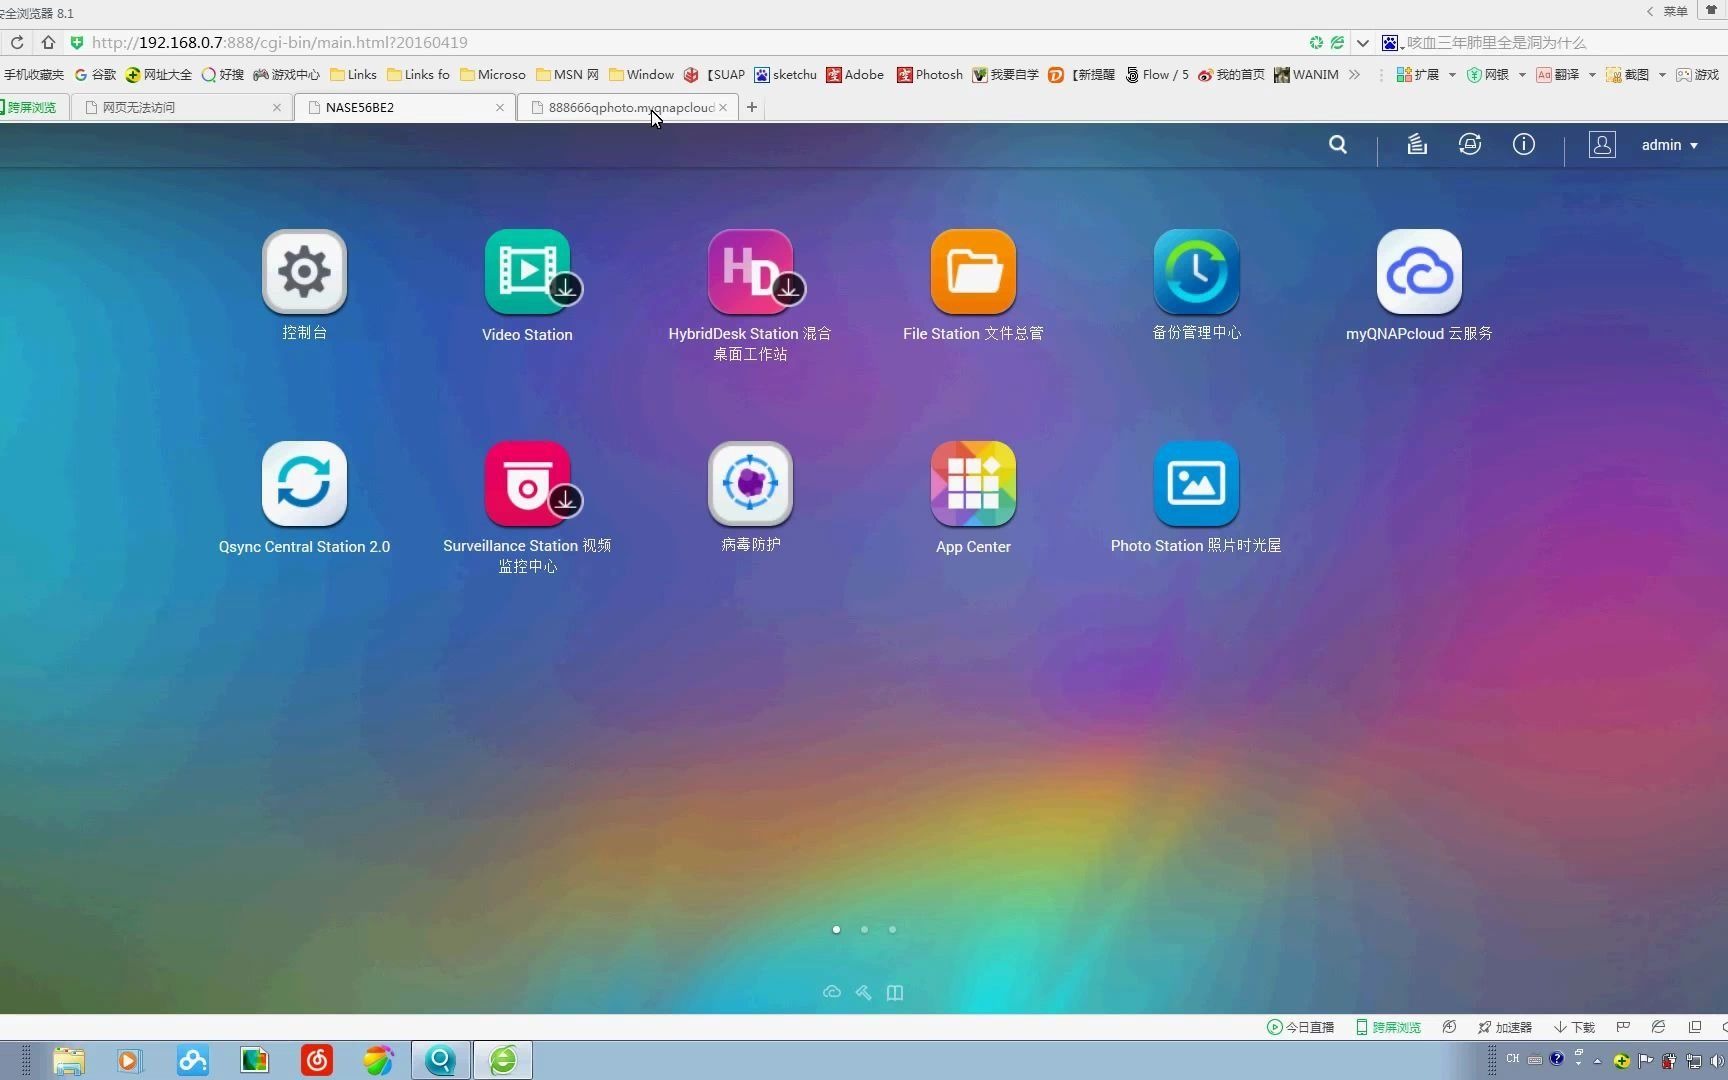Open 游戏中心 bookmark

pyautogui.click(x=286, y=75)
